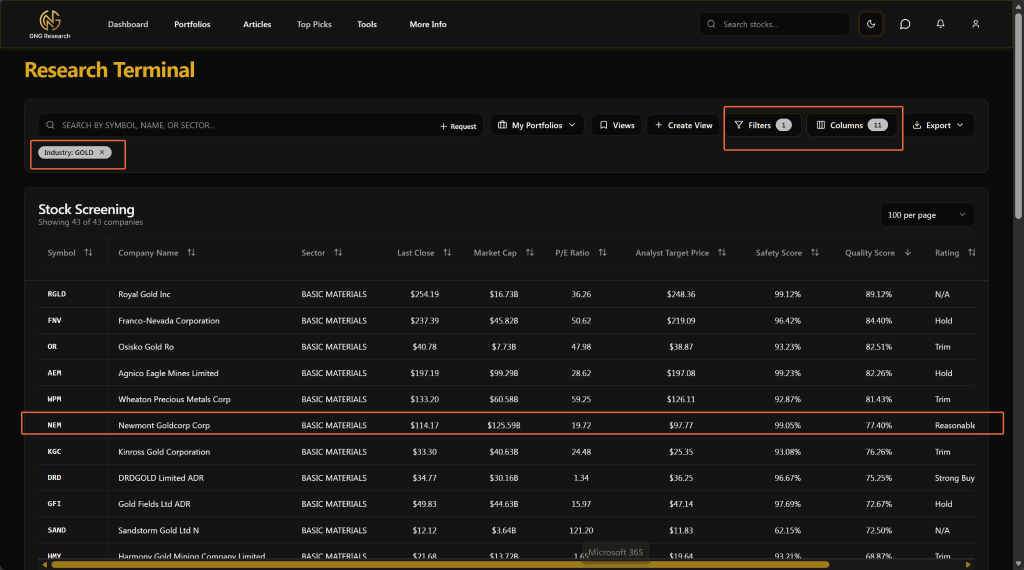Sort by P/E Ratio column arrows
Image resolution: width=1024 pixels, height=570 pixels.
pyautogui.click(x=602, y=253)
